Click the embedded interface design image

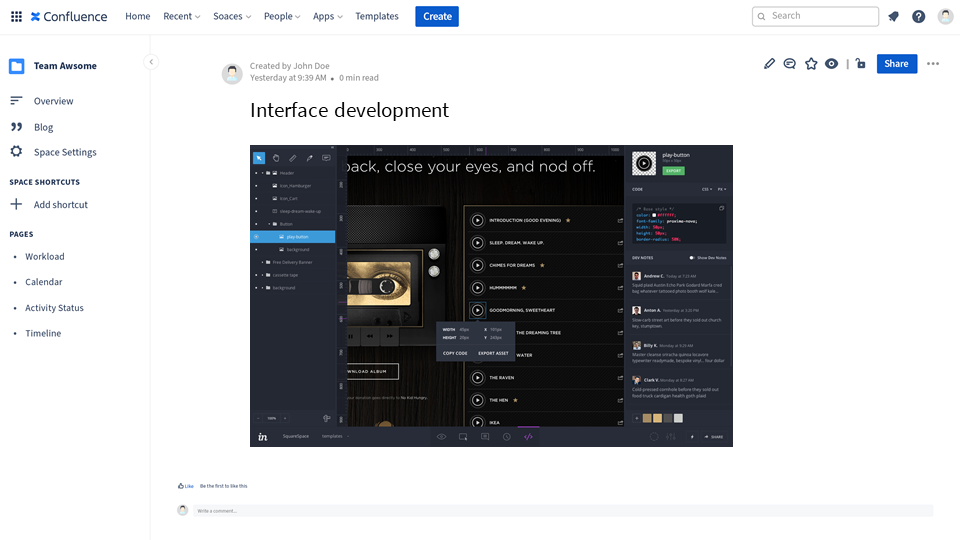(491, 296)
